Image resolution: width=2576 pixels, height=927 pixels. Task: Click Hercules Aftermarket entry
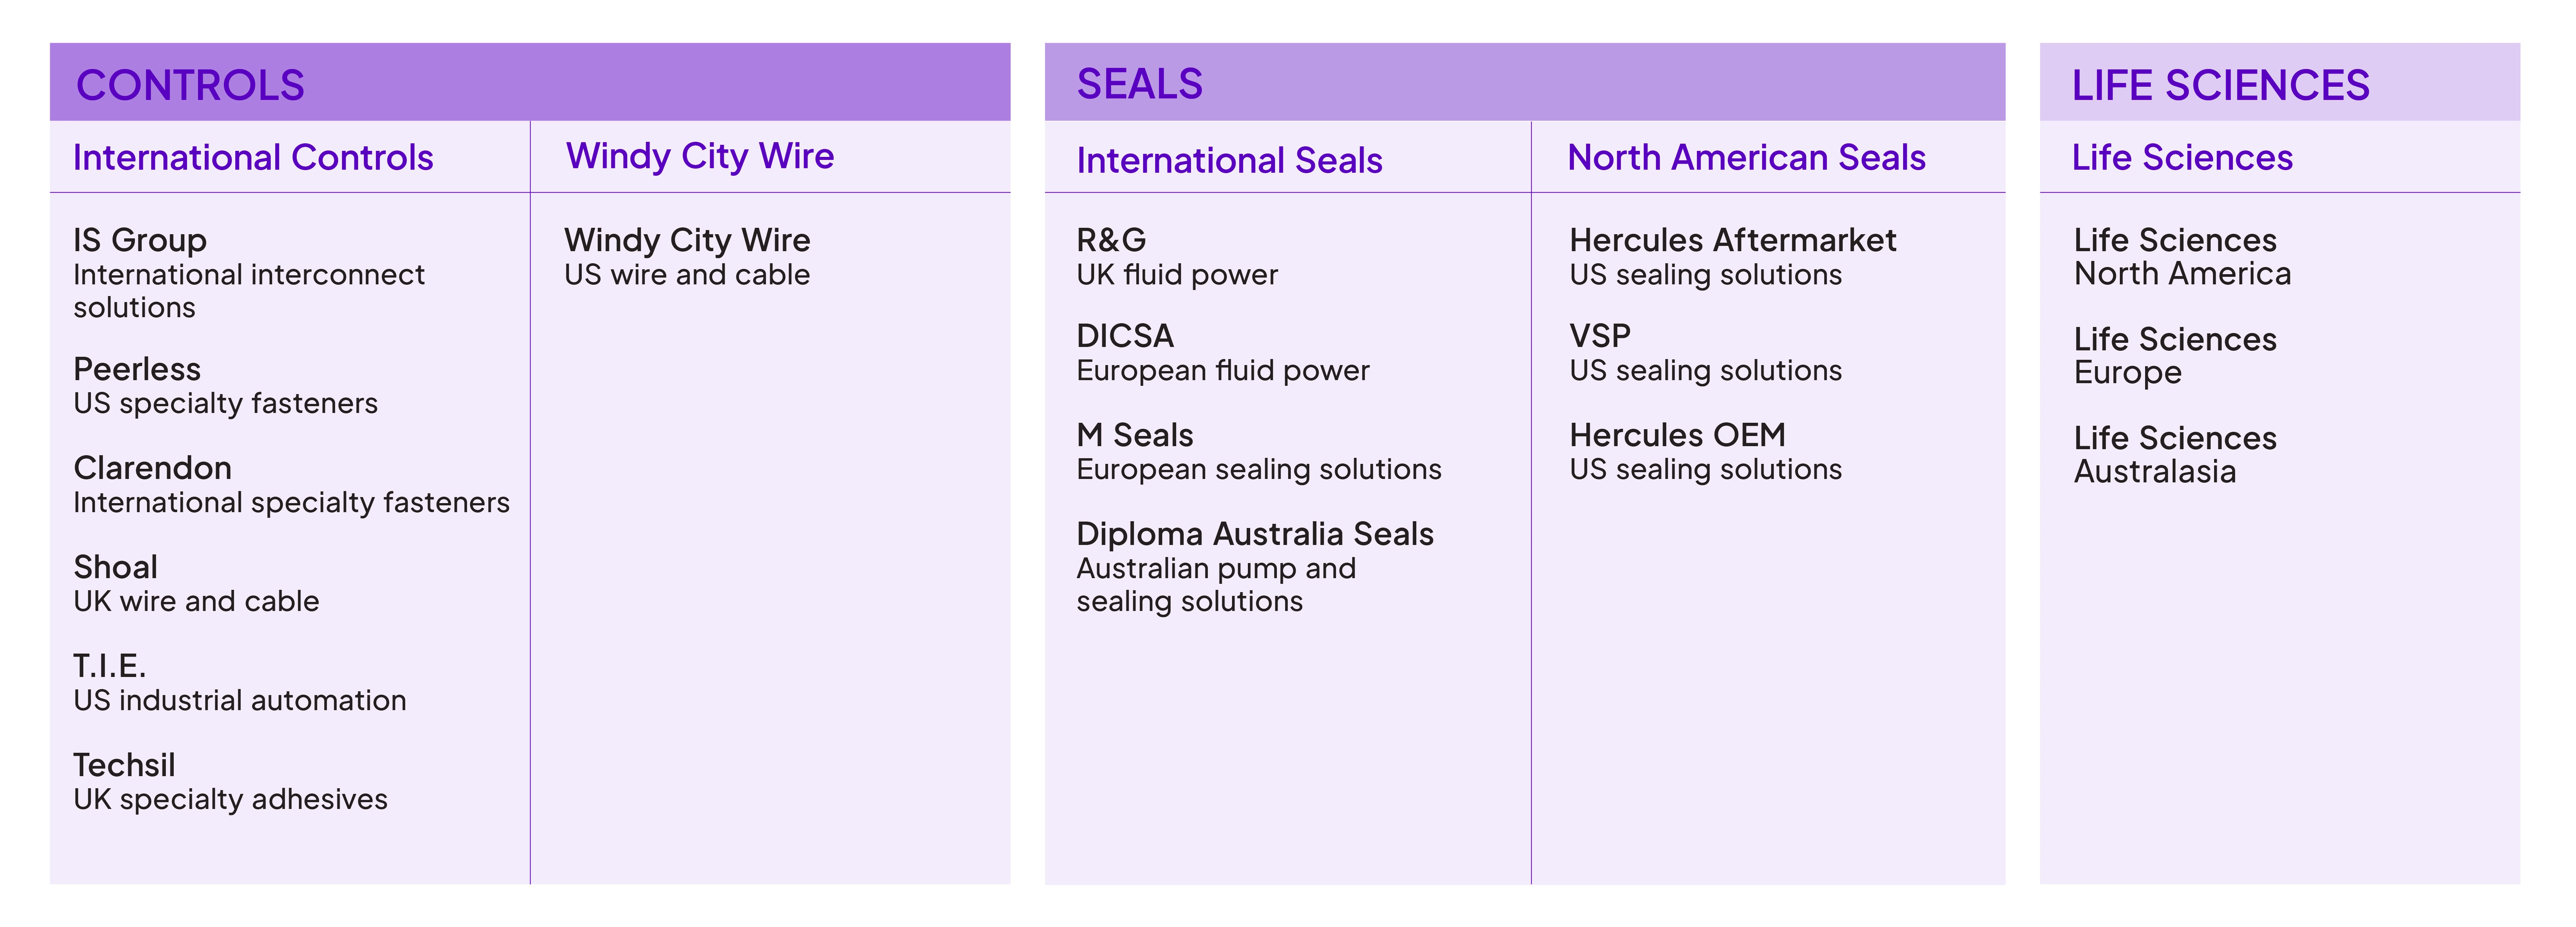(1732, 256)
